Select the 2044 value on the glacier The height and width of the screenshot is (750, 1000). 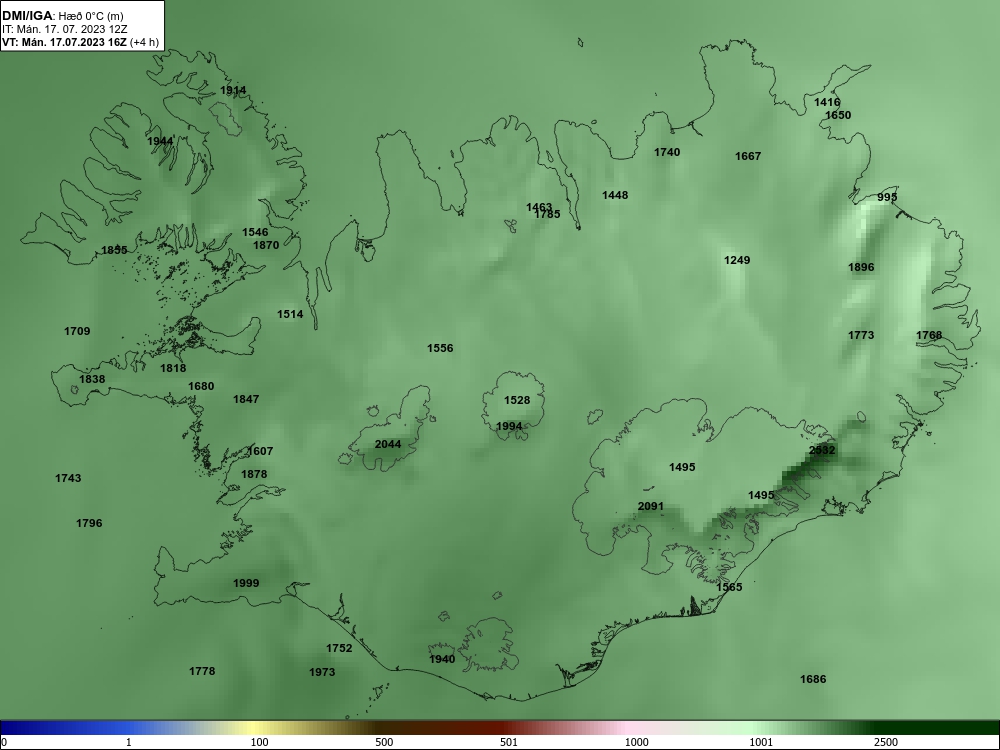tap(388, 444)
